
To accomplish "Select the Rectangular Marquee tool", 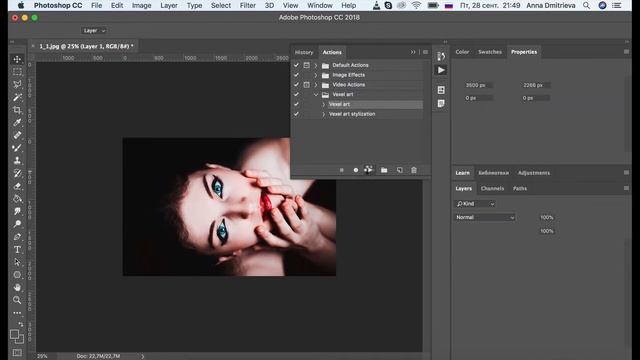I will coord(17,72).
